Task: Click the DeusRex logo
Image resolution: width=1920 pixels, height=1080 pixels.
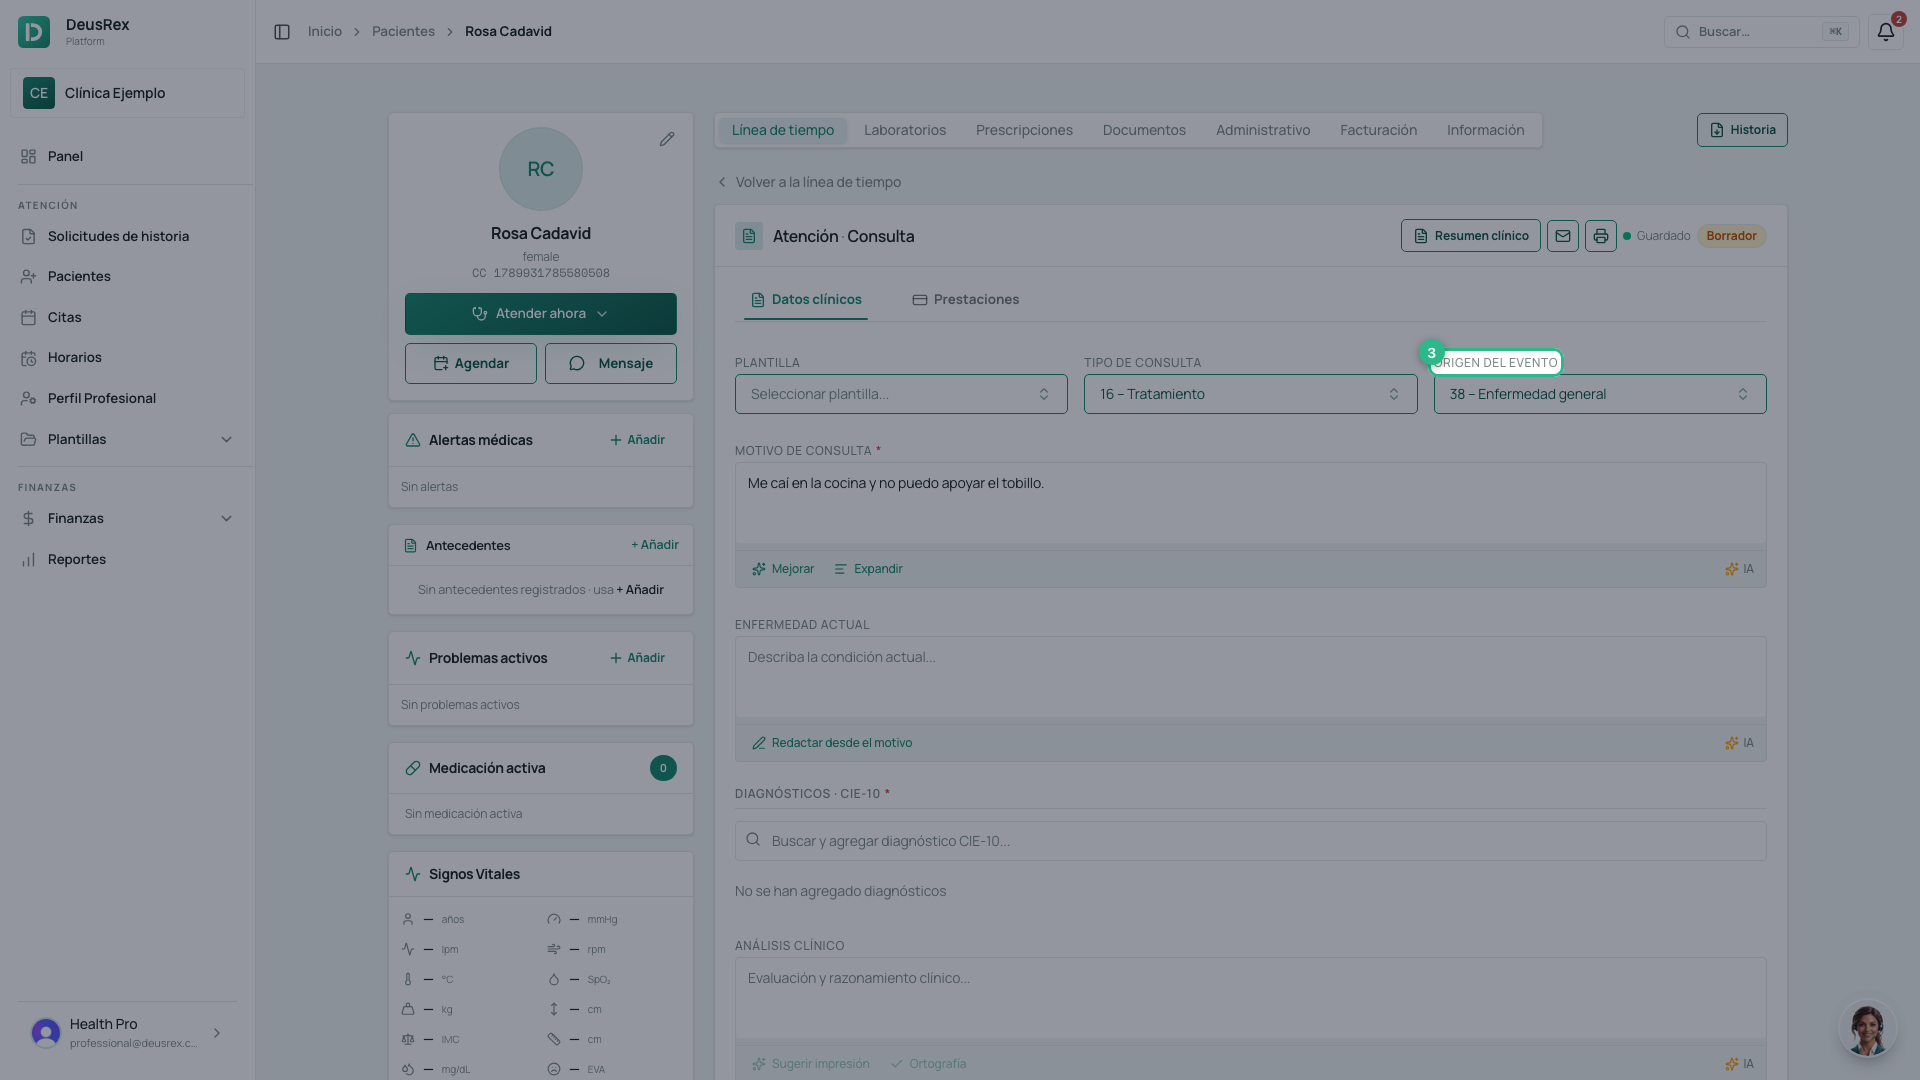Action: (x=34, y=32)
